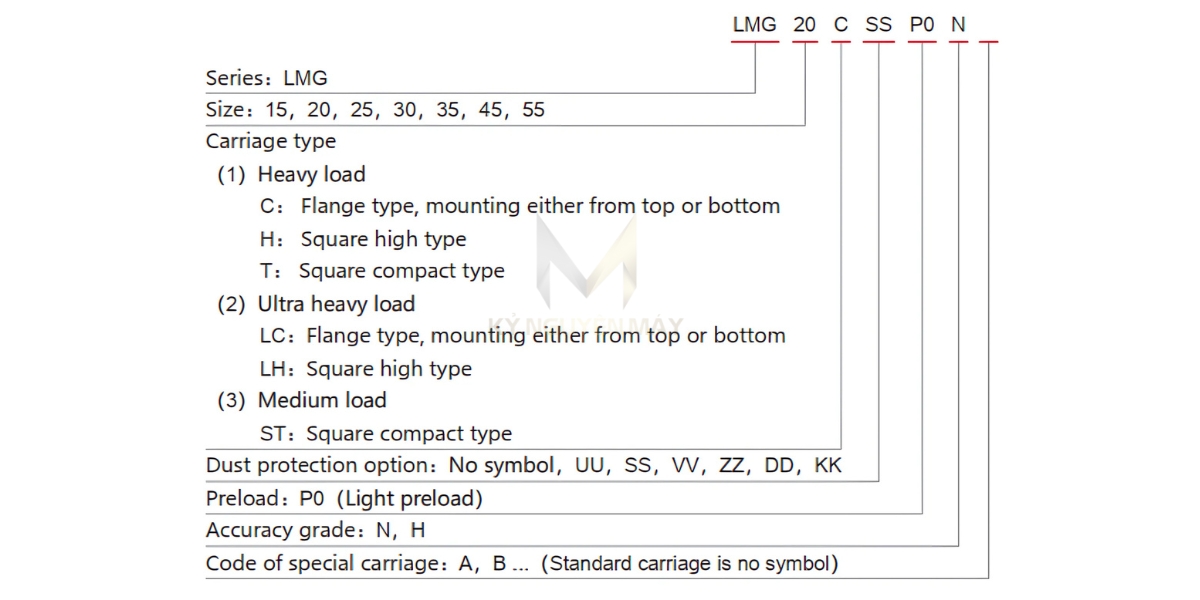This screenshot has width=1200, height=600.
Task: Click the Series: LMG line
Action: click(x=266, y=77)
